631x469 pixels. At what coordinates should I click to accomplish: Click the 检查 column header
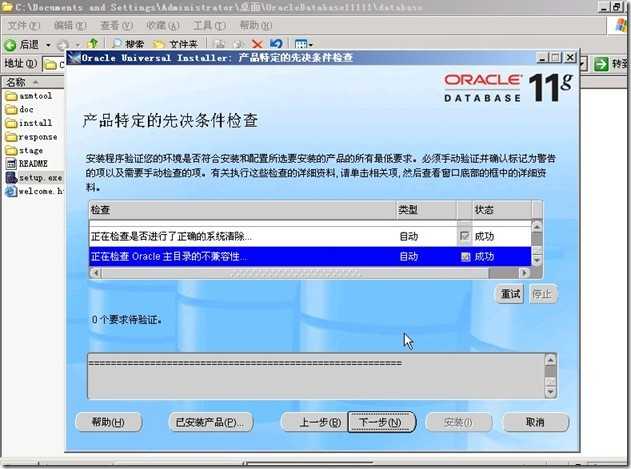tap(242, 210)
